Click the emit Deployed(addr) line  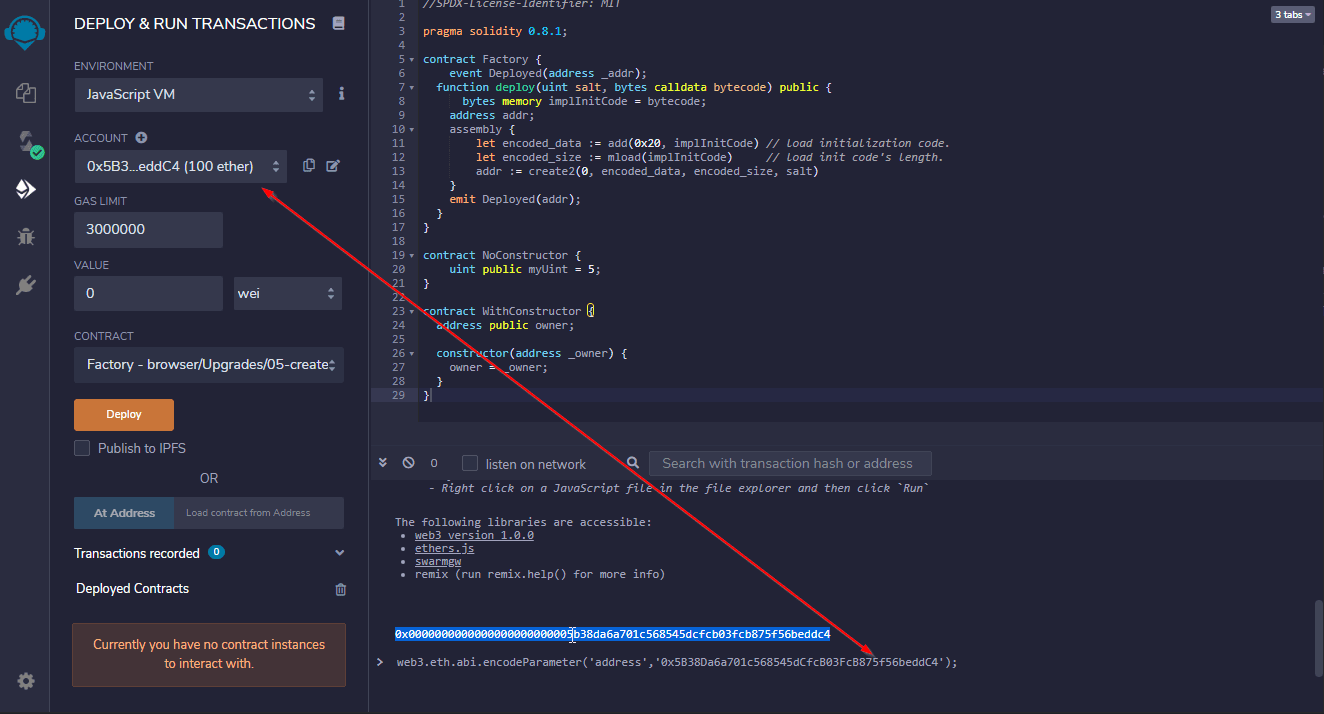coord(515,199)
